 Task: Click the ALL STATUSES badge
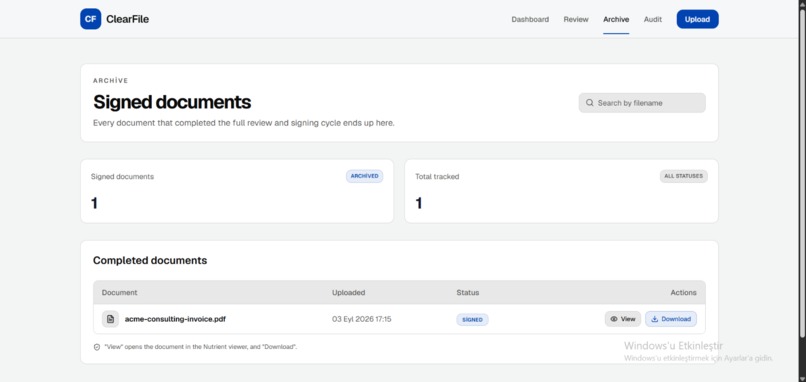[x=683, y=176]
